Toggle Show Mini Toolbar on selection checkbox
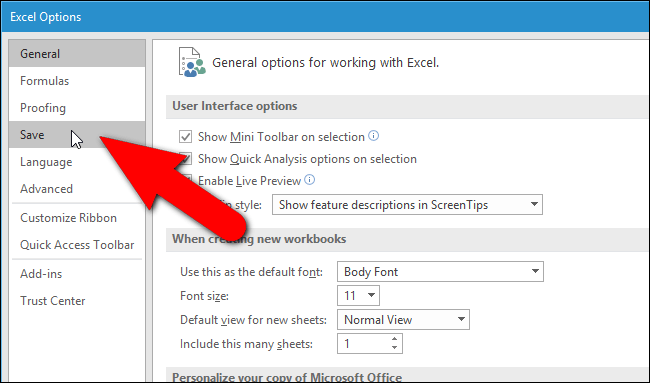650x383 pixels. click(x=185, y=136)
